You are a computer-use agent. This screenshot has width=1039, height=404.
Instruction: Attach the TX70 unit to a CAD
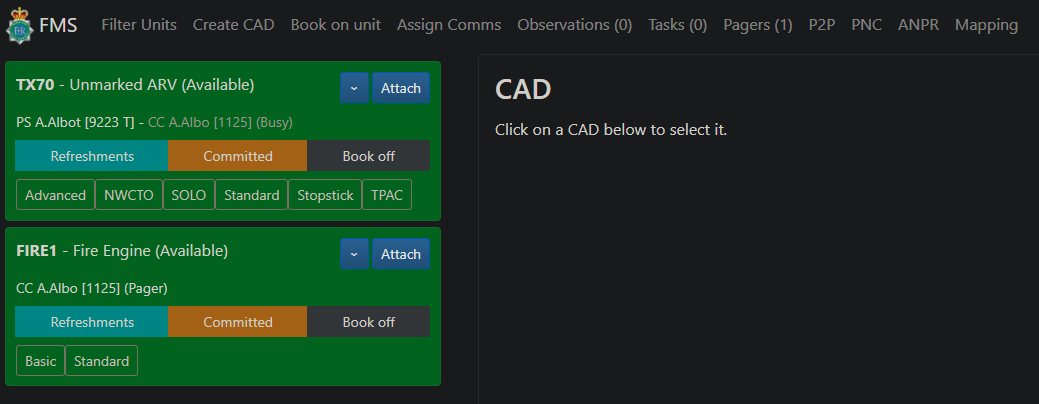401,88
